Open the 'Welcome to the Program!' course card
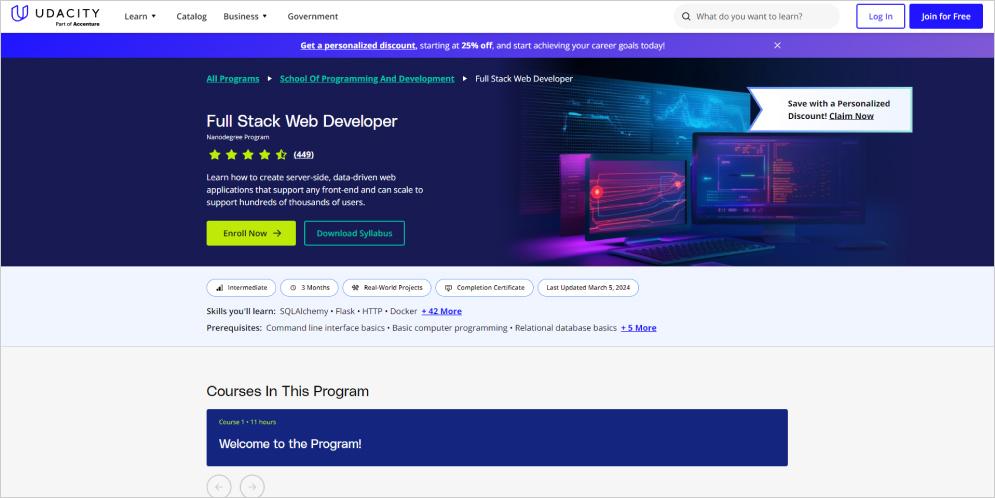995x498 pixels. (x=497, y=438)
